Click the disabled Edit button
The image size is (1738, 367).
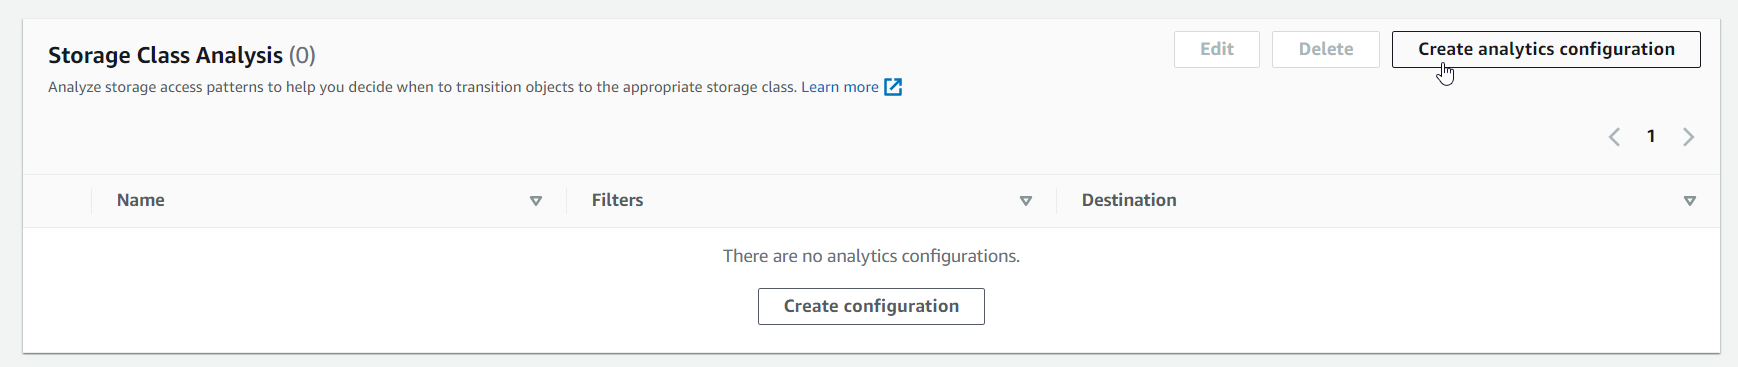click(1217, 49)
